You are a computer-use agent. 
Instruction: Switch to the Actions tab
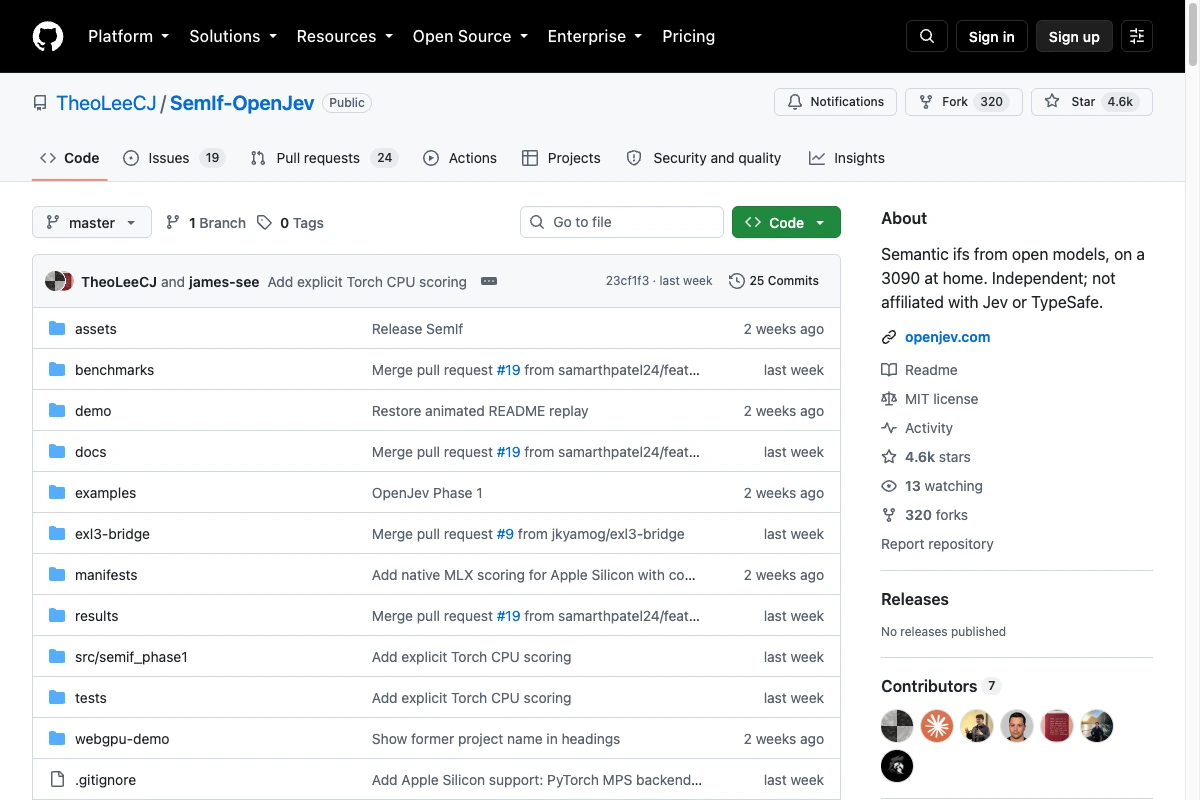pos(460,158)
